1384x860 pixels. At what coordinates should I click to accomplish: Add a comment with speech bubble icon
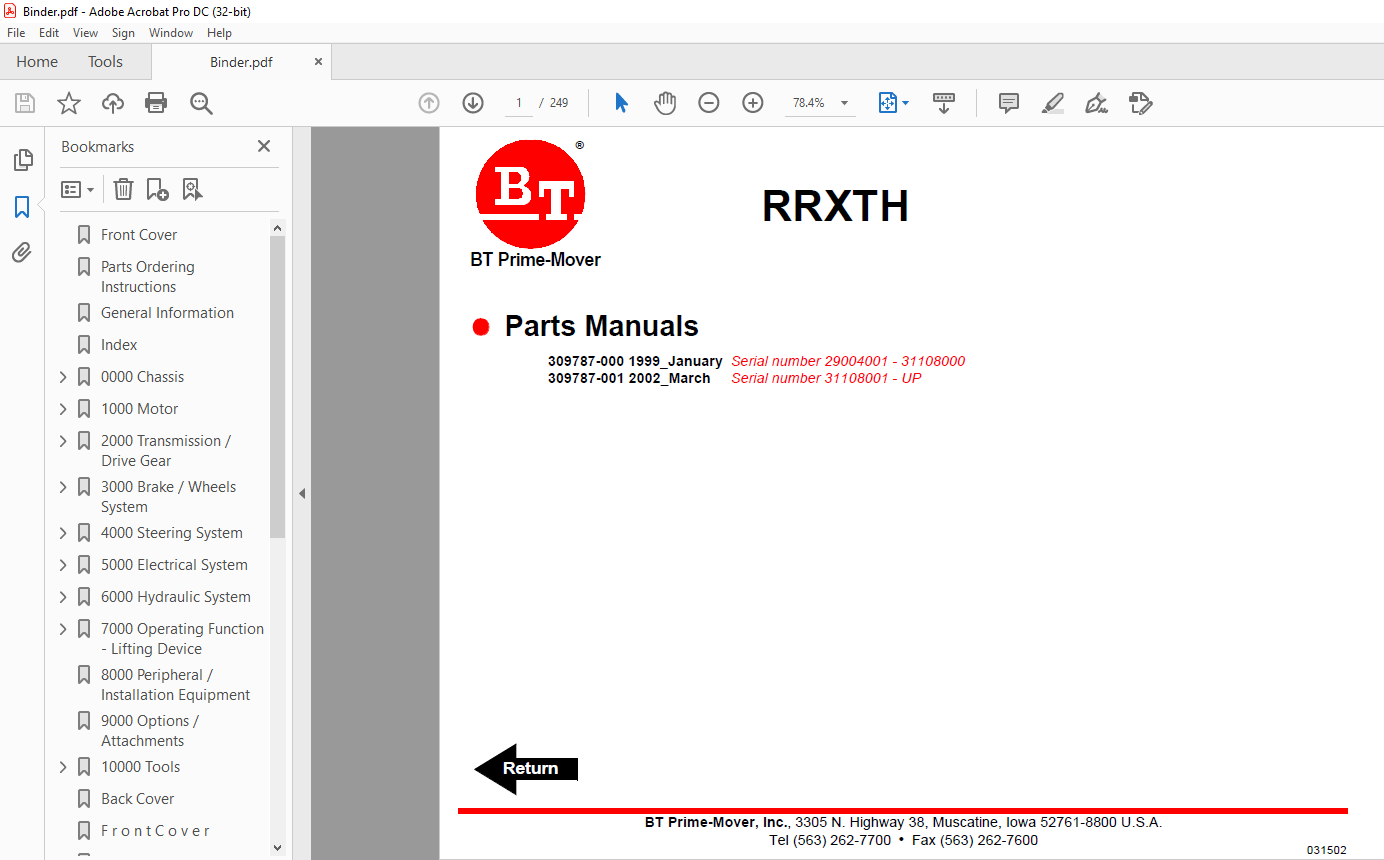(1009, 103)
